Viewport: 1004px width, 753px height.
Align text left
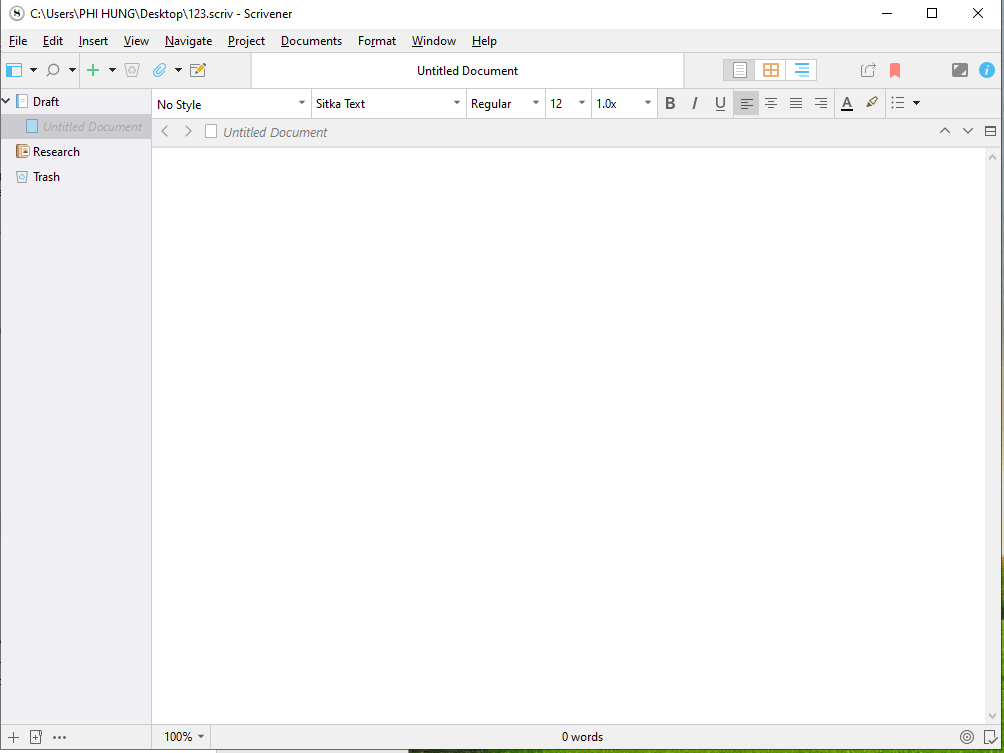746,103
